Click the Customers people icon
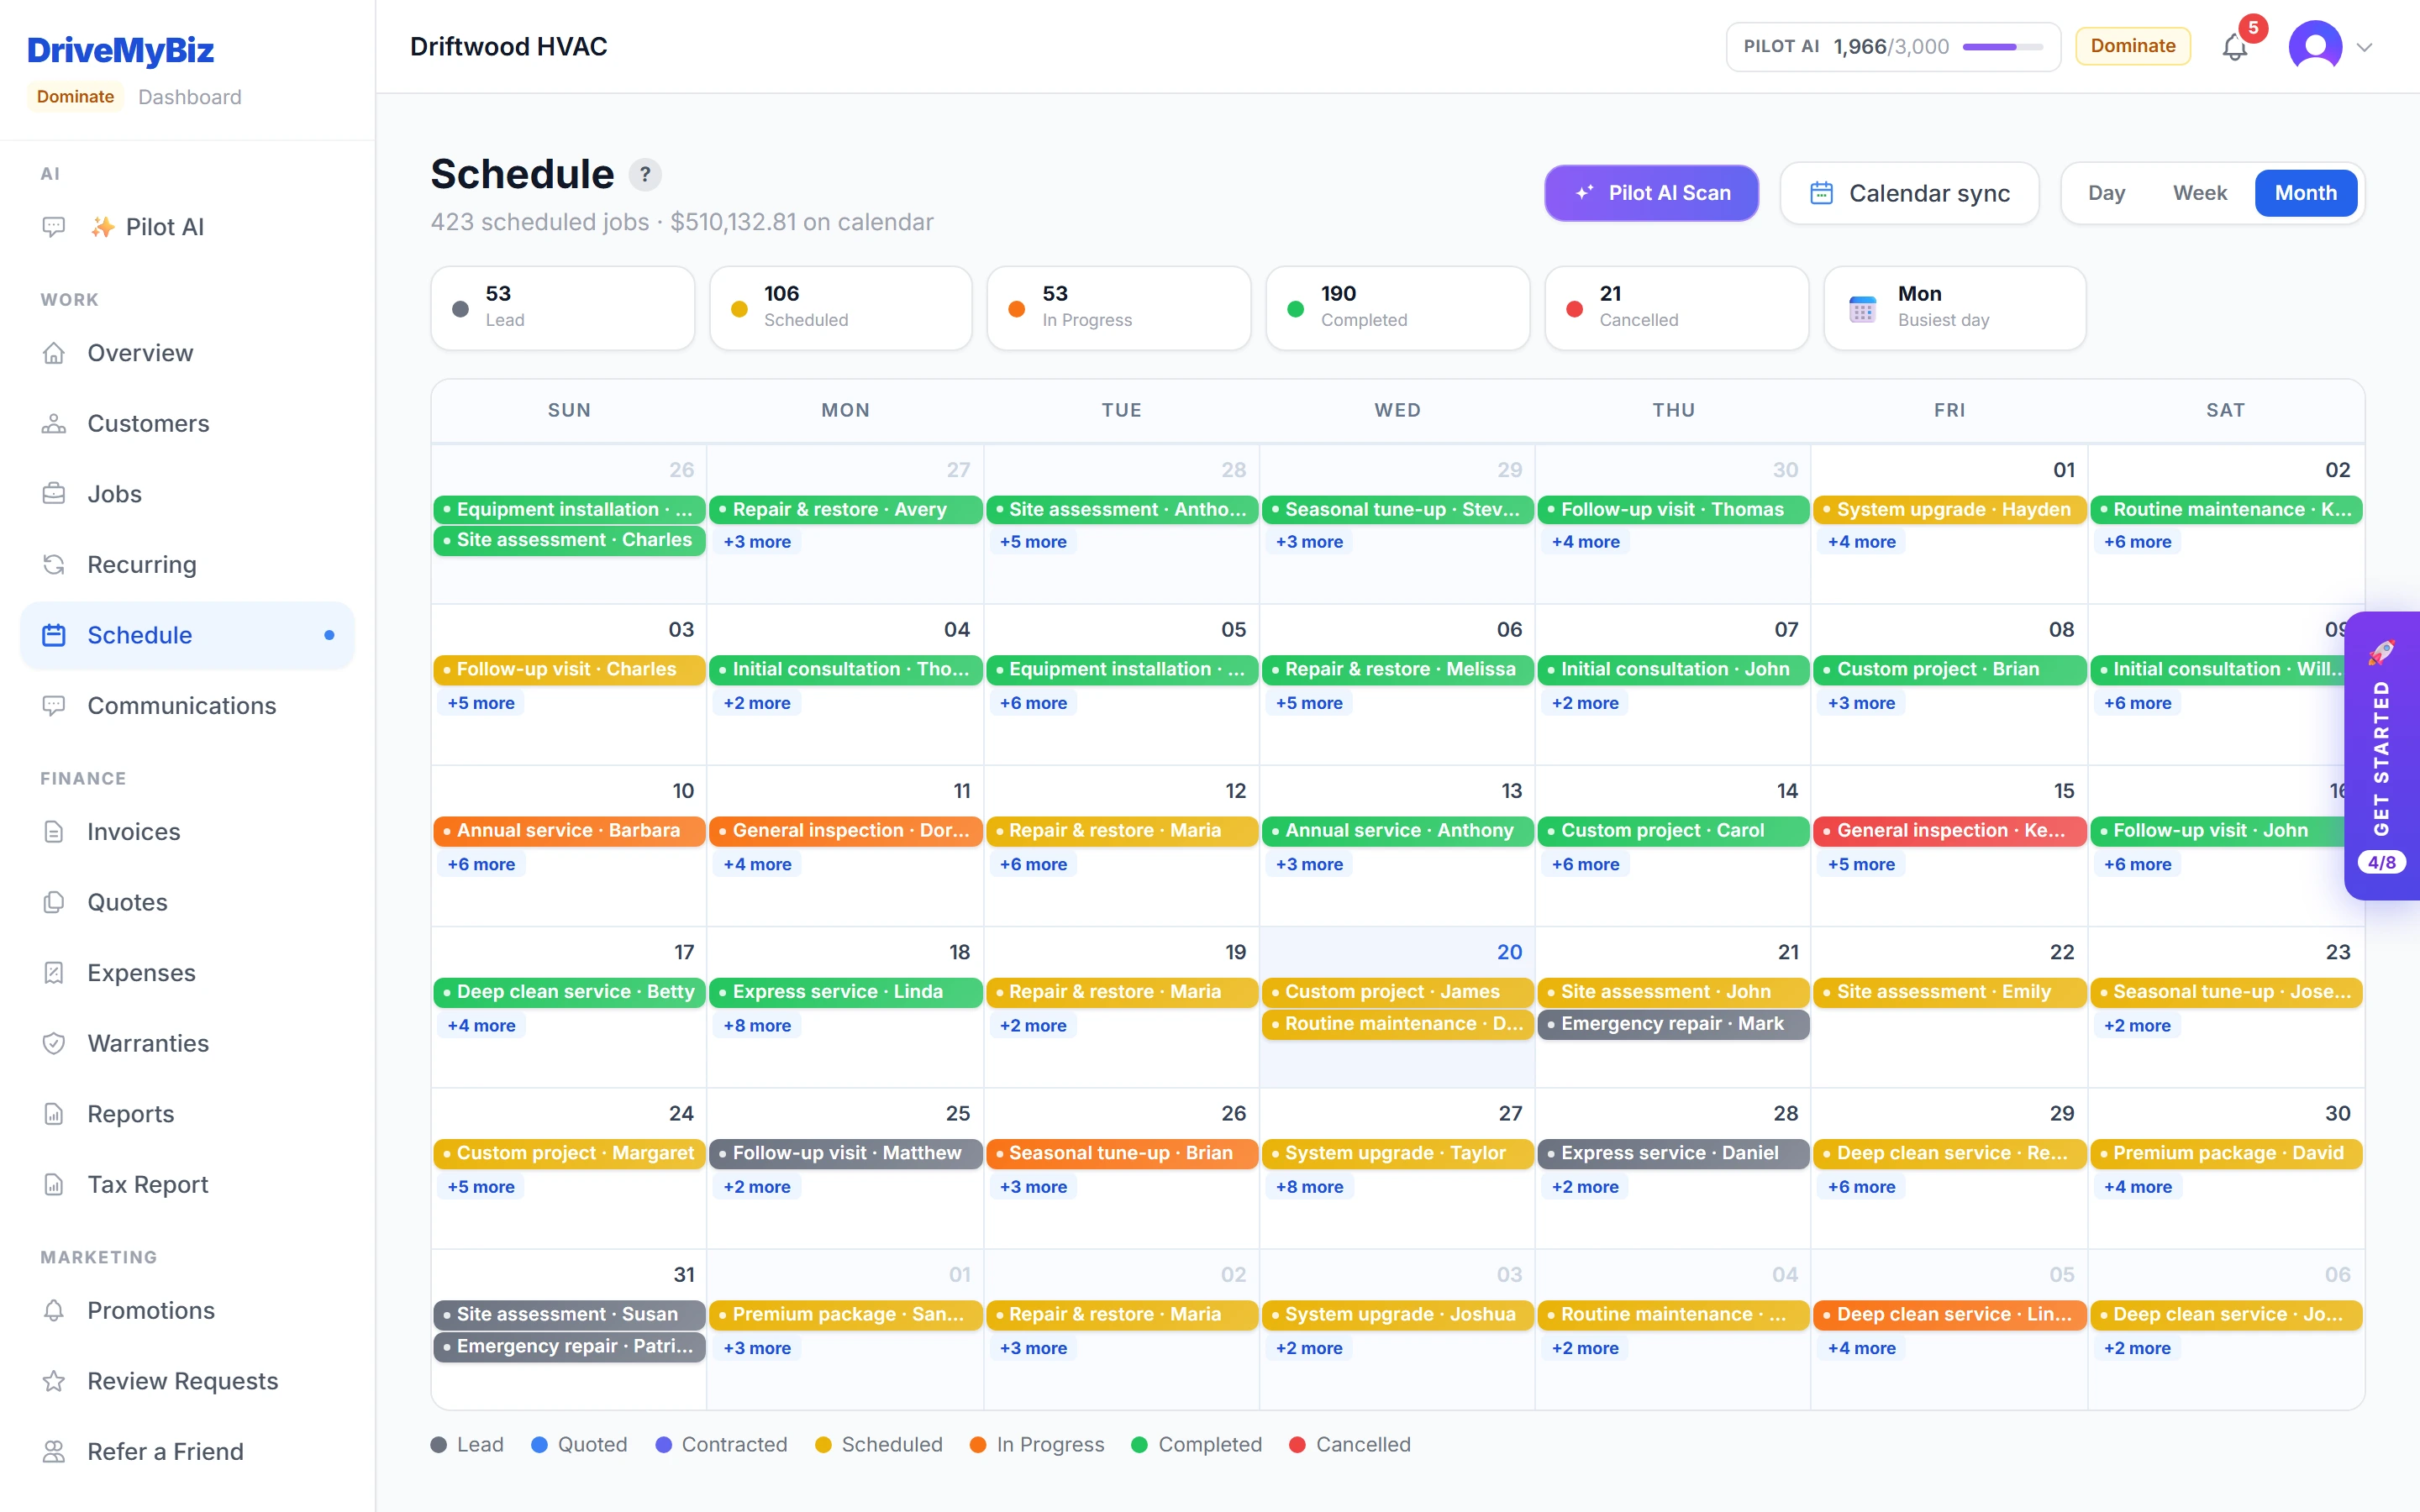The width and height of the screenshot is (2420, 1512). [x=54, y=424]
